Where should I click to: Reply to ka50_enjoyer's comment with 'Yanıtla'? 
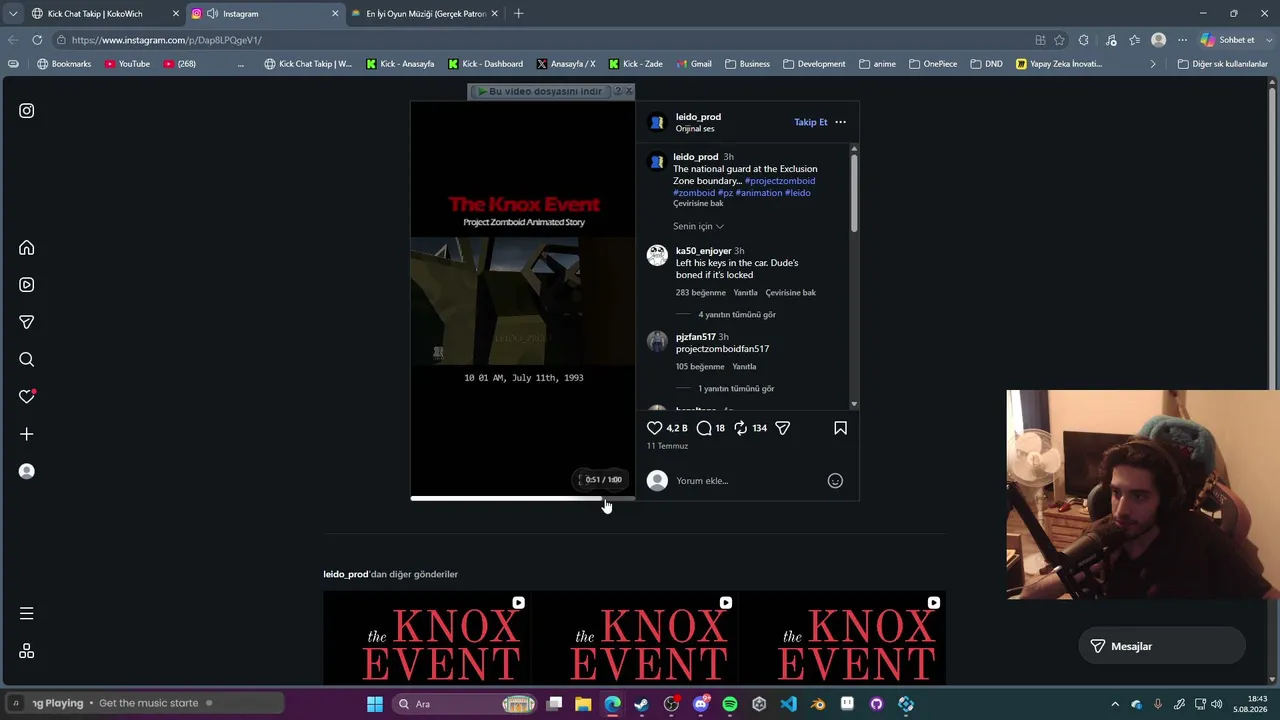pos(745,293)
